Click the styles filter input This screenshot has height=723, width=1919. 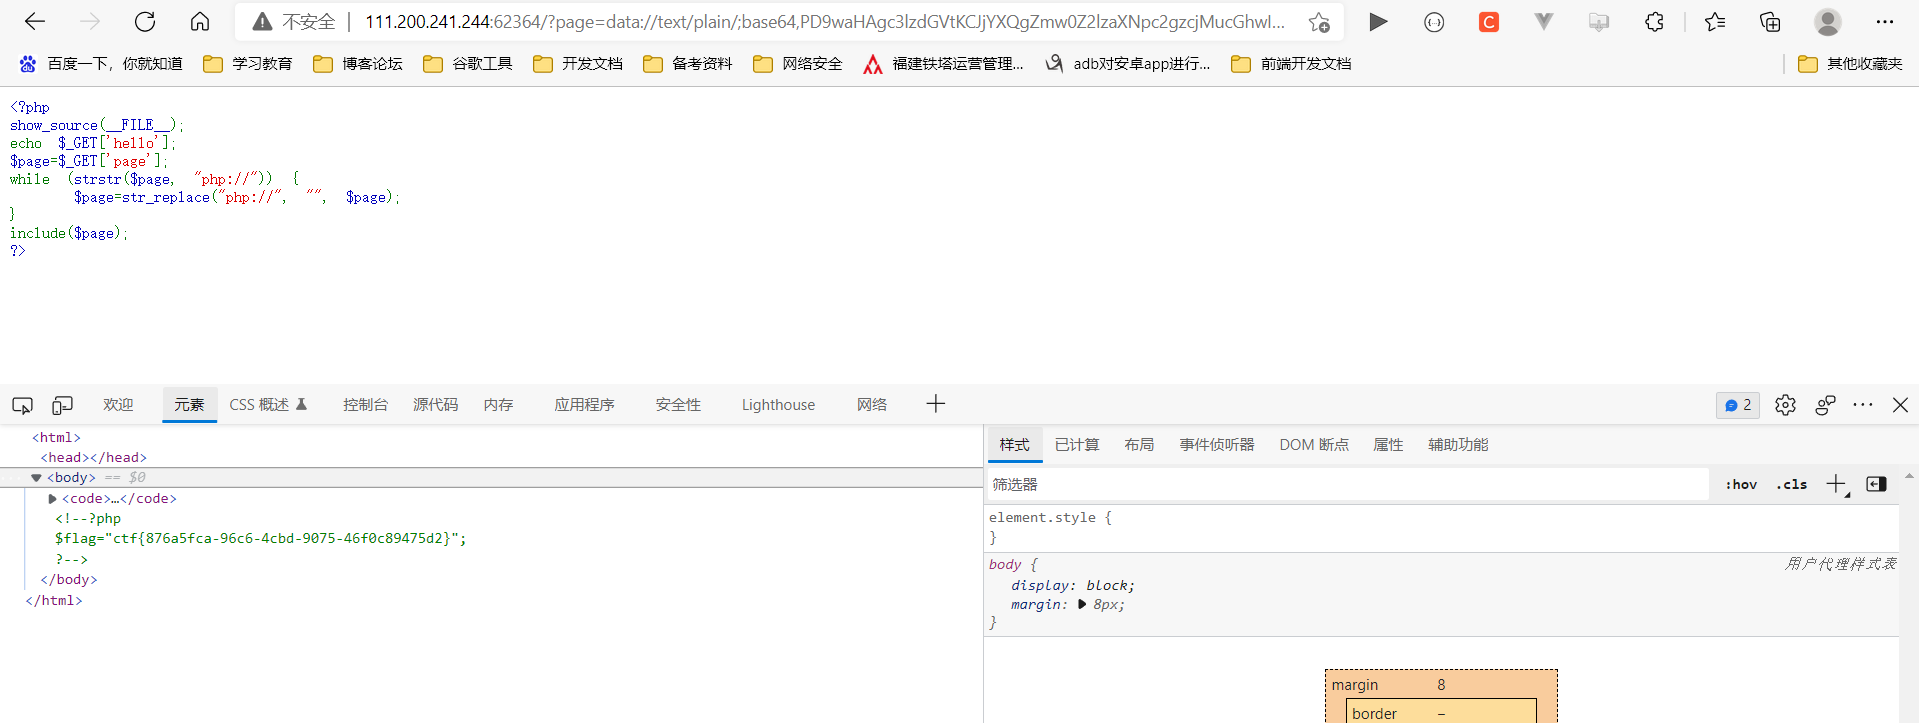click(1348, 484)
